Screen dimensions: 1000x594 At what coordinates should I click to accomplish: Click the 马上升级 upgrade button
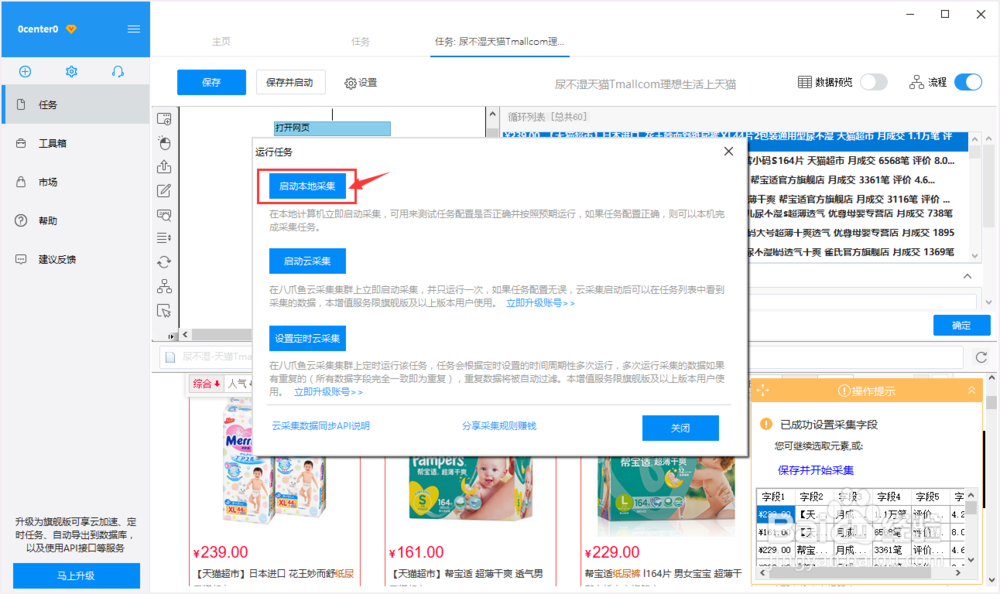coord(77,575)
